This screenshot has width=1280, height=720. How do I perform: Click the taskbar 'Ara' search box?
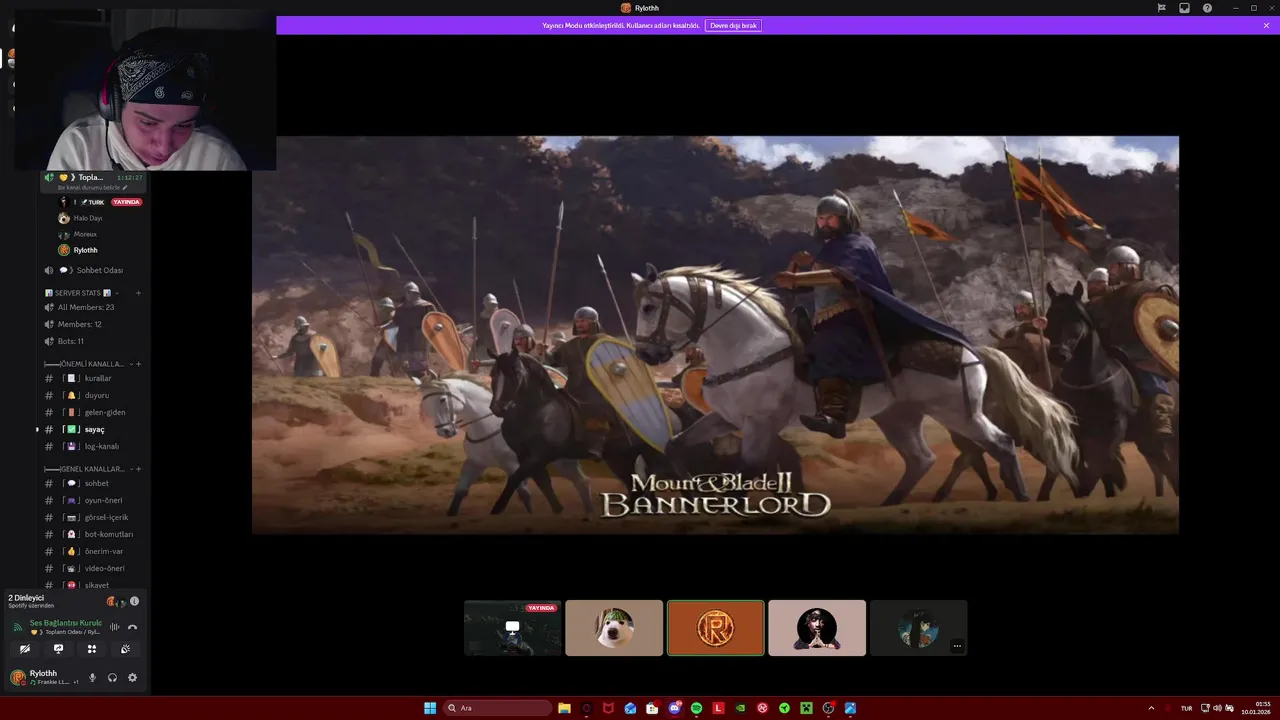tap(498, 708)
